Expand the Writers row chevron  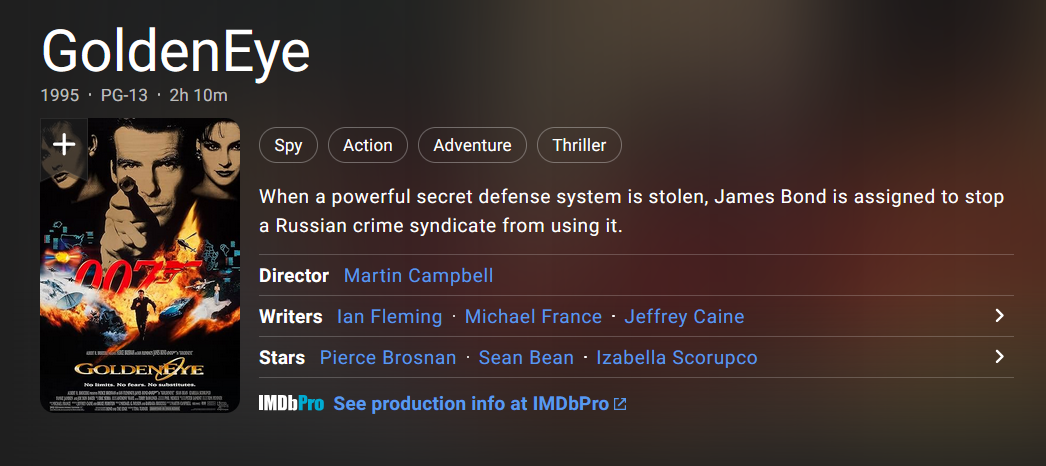998,316
